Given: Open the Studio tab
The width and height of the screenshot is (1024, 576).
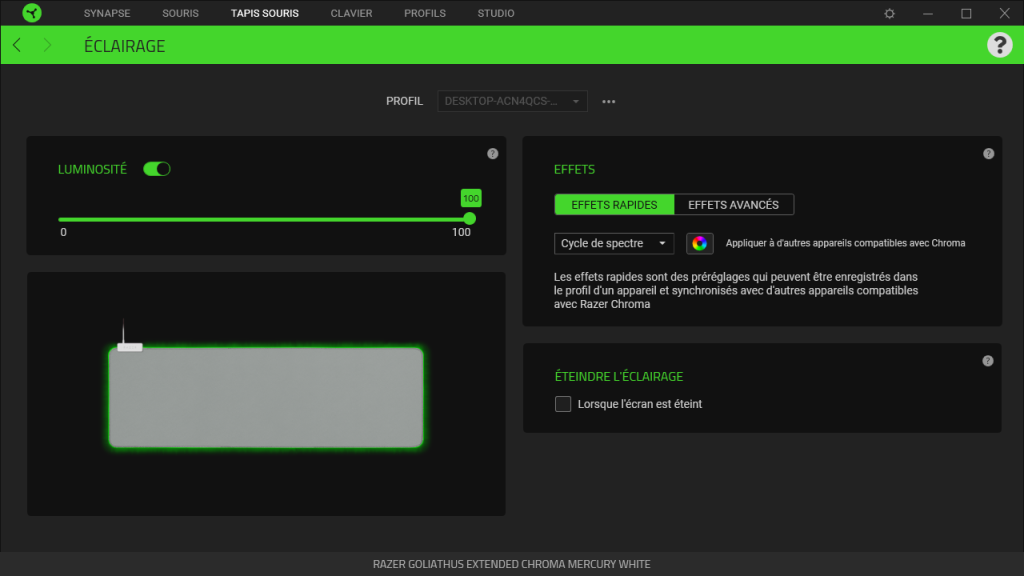Looking at the screenshot, I should (x=496, y=13).
